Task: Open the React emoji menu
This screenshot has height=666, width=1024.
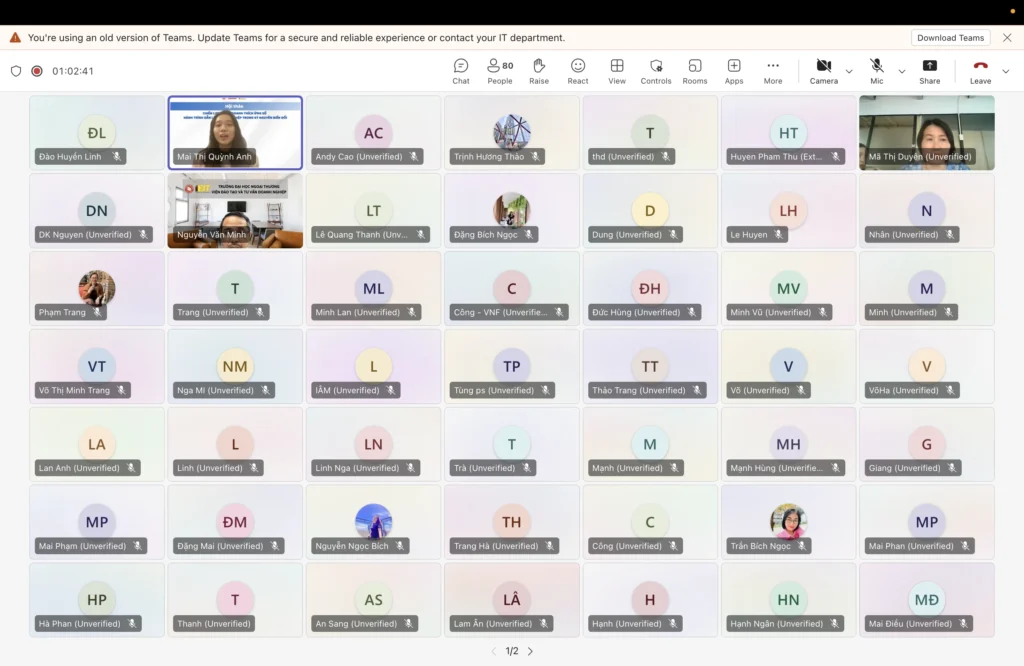Action: coord(578,71)
